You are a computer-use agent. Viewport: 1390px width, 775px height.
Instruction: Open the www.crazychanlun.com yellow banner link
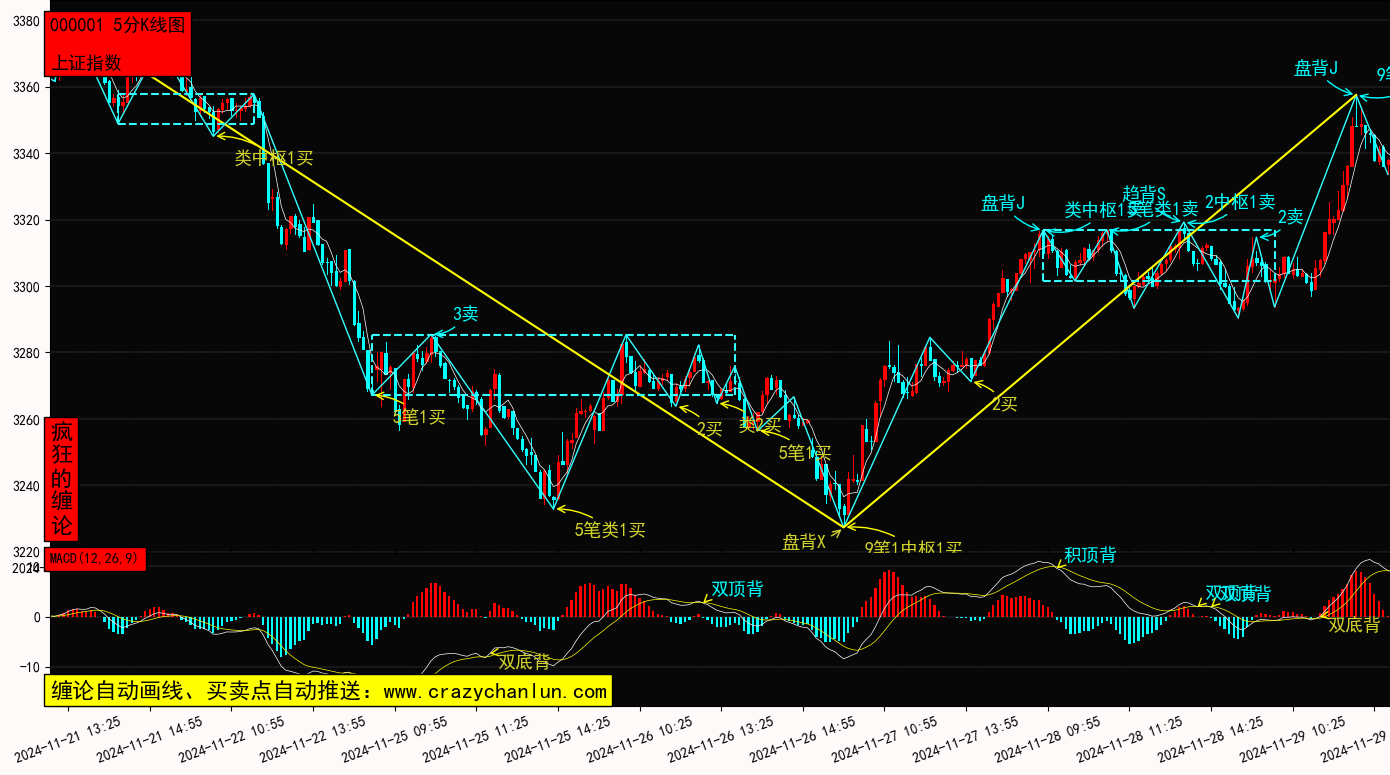point(328,691)
